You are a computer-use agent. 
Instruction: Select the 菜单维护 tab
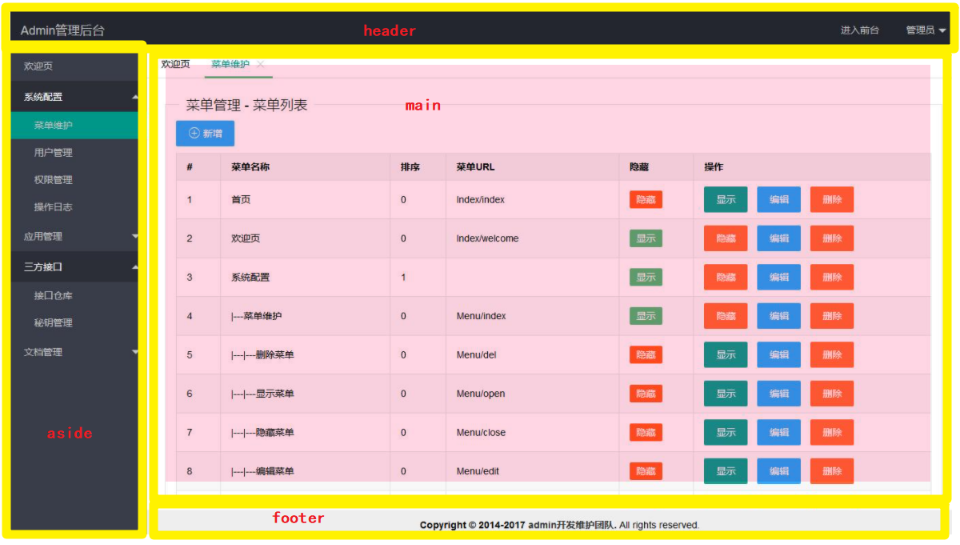[230, 64]
